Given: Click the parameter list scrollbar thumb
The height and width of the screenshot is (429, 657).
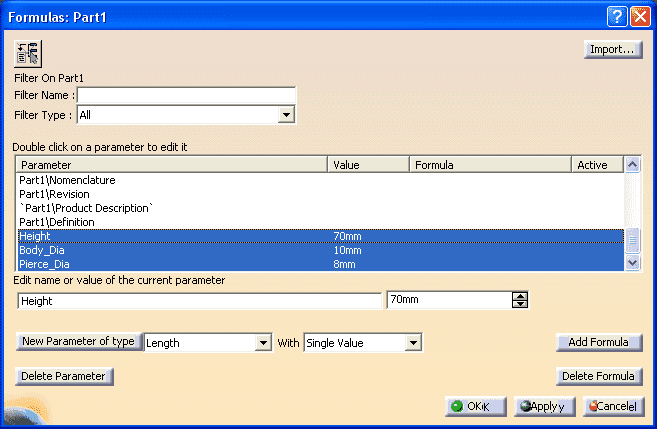Looking at the screenshot, I should click(632, 240).
